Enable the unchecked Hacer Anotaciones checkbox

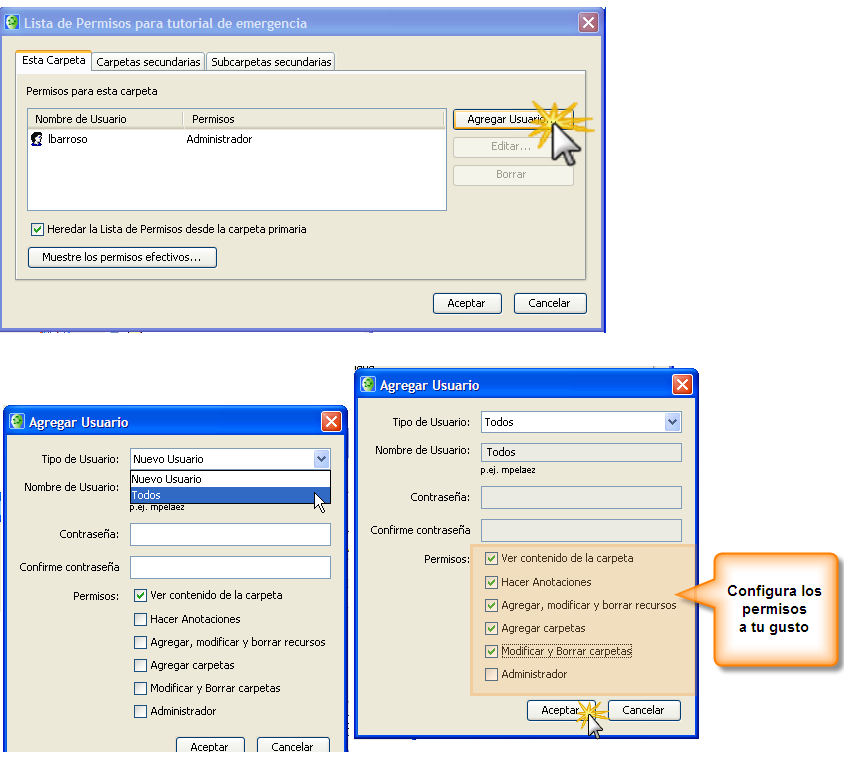pyautogui.click(x=141, y=619)
